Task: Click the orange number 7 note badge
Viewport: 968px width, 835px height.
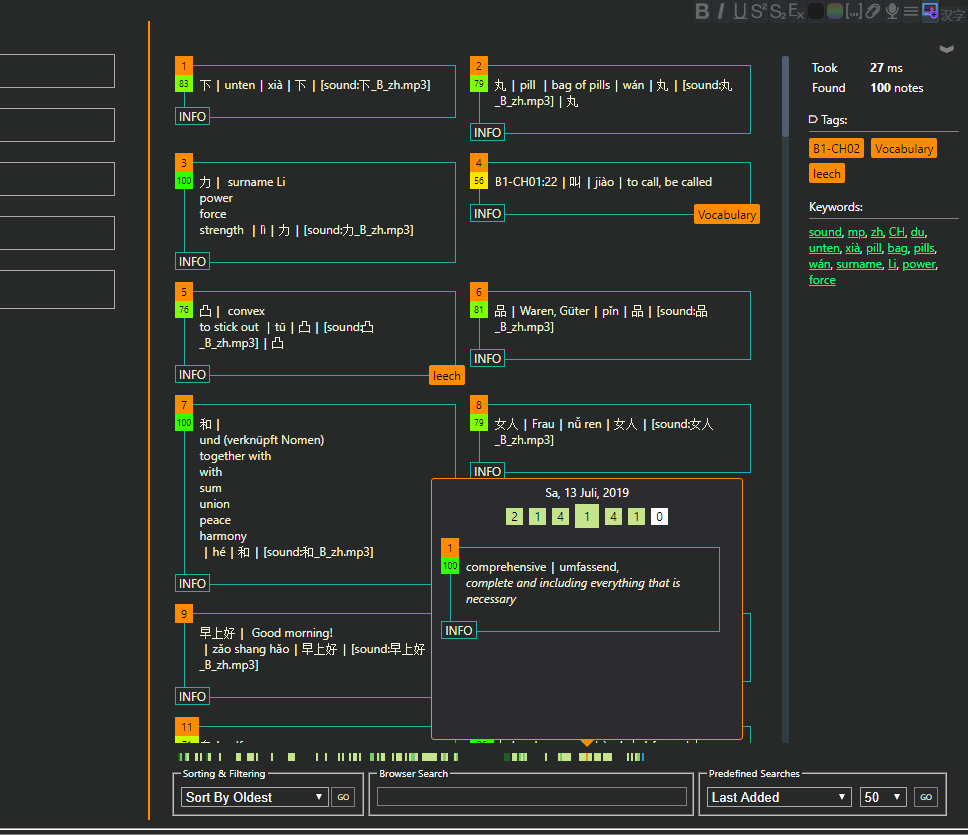Action: coord(184,405)
